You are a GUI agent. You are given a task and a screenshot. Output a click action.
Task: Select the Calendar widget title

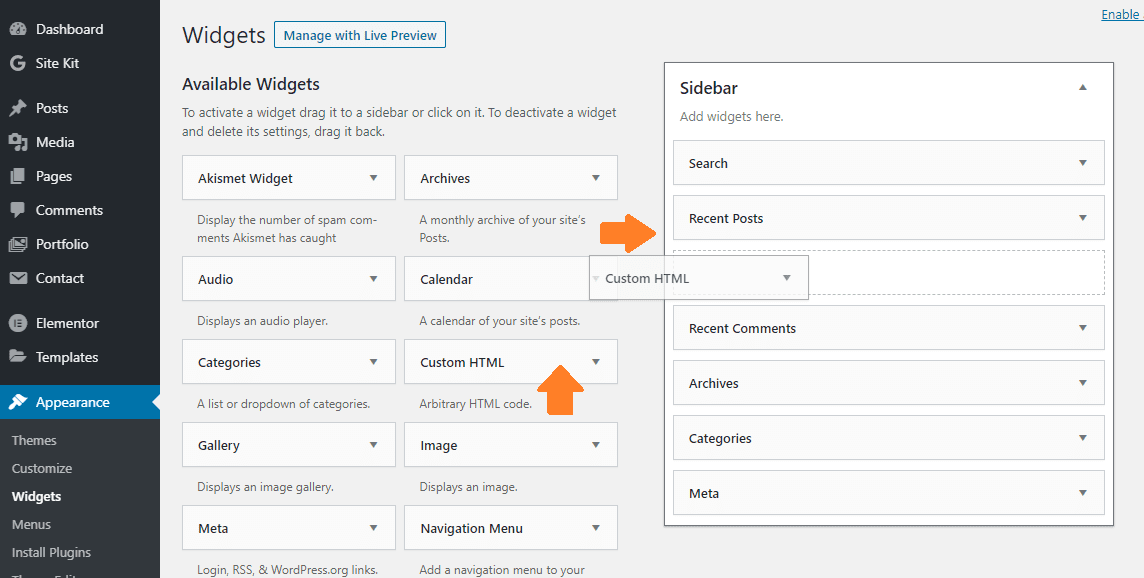click(447, 280)
